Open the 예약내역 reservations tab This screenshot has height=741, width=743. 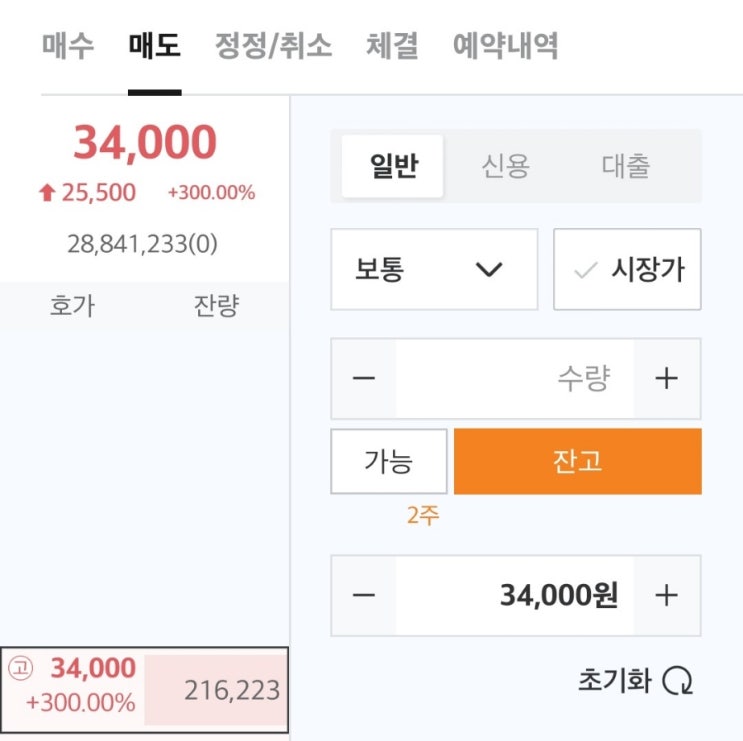(505, 46)
